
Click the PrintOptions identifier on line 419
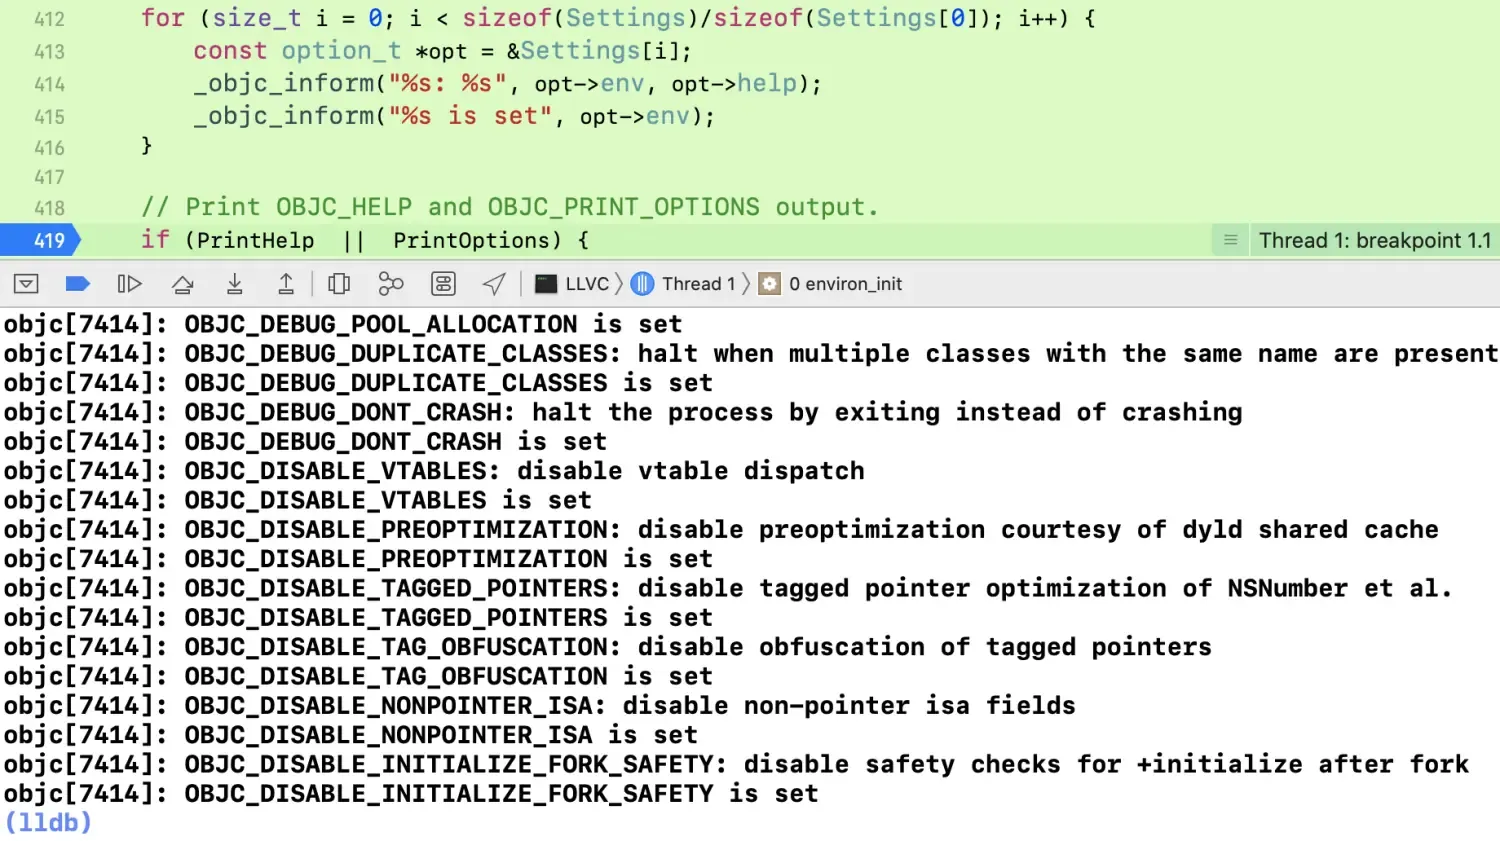click(470, 240)
